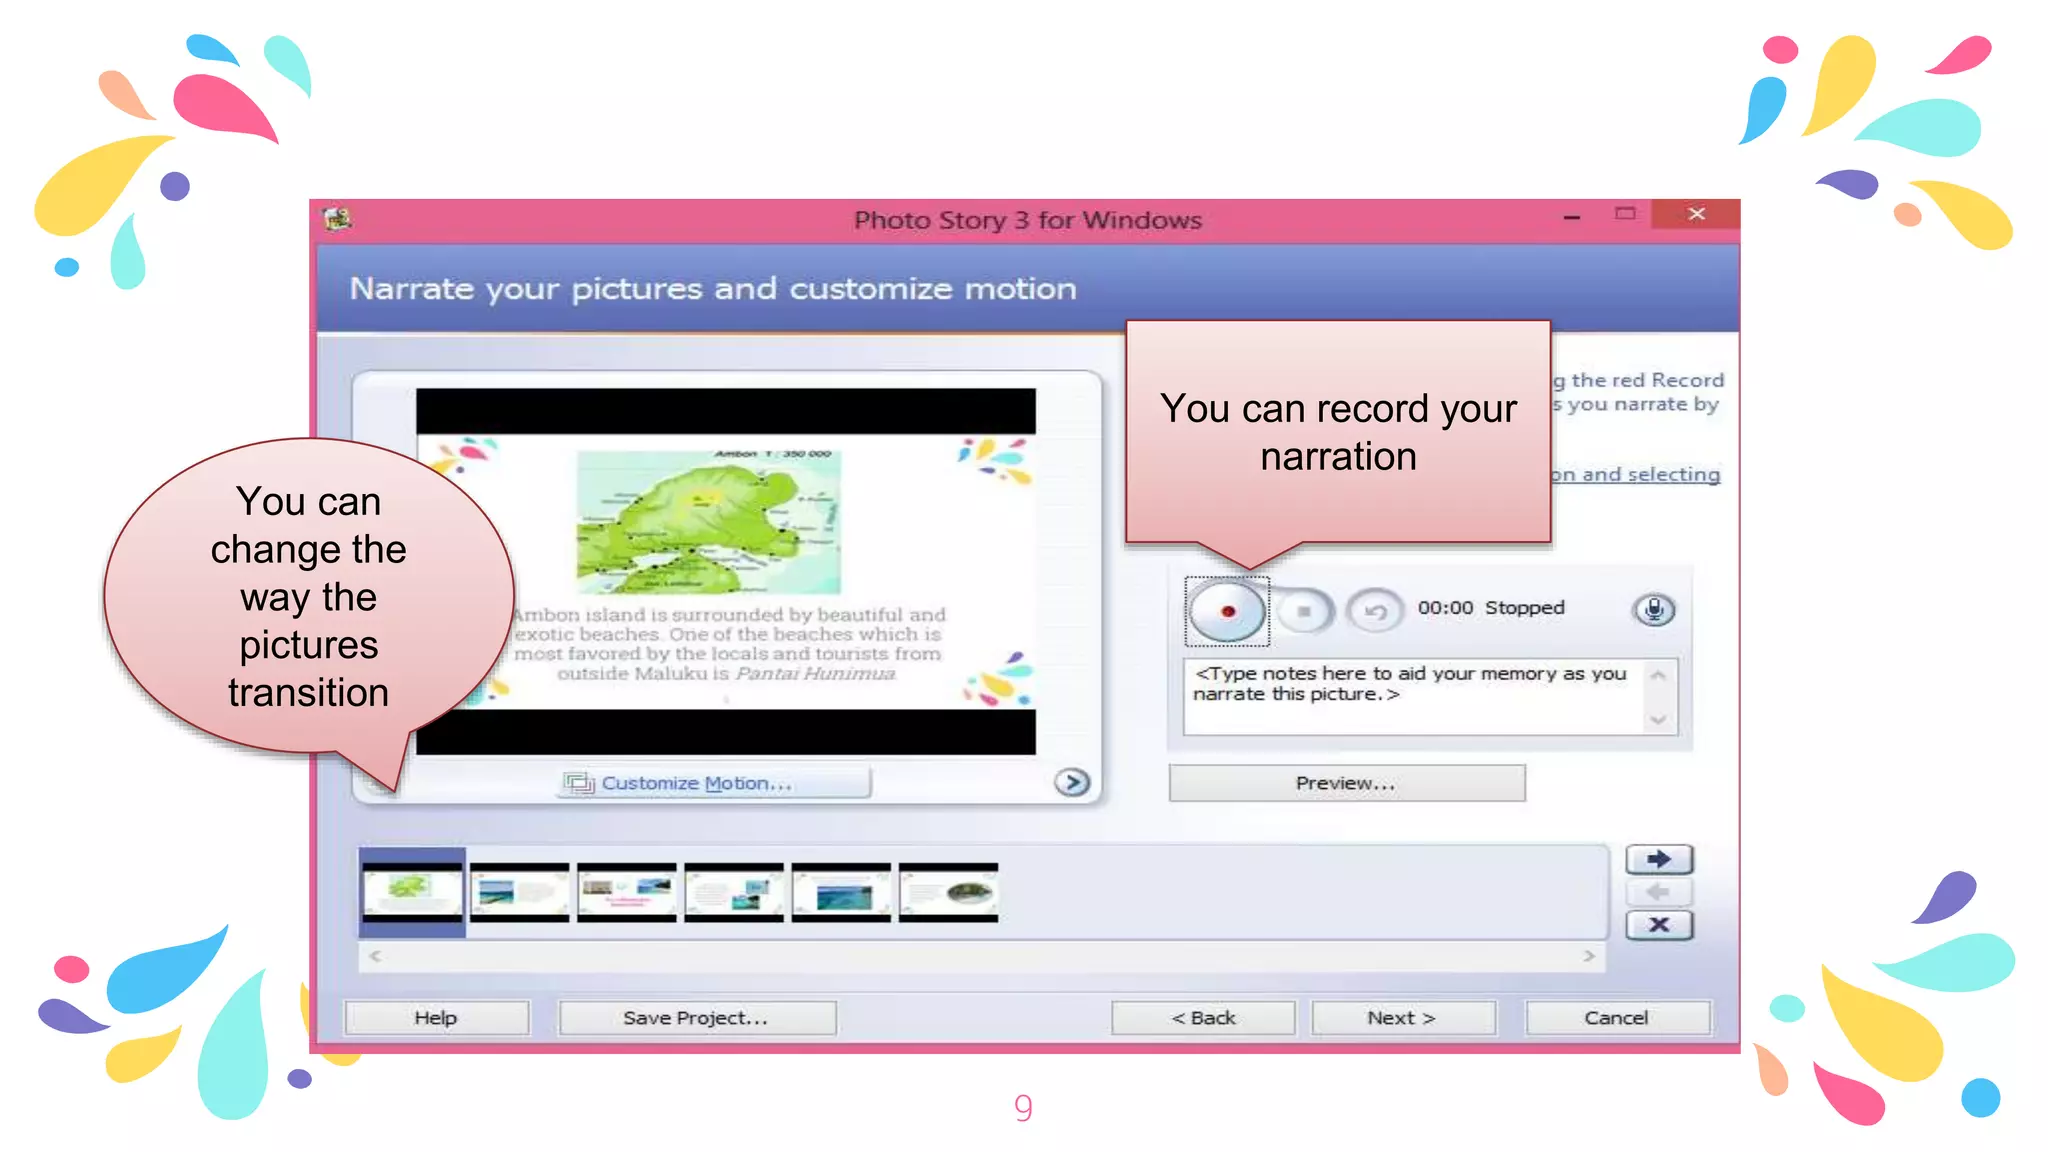Click the 'on and selecting' help link
Image resolution: width=2048 pixels, height=1152 pixels.
tap(1636, 475)
